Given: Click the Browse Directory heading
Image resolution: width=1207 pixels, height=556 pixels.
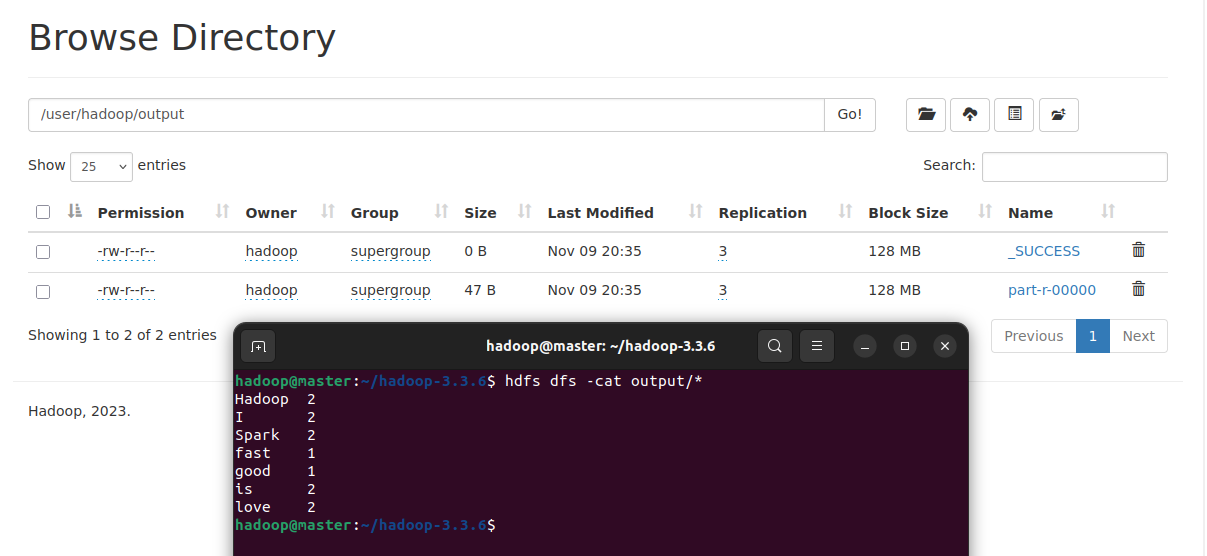Looking at the screenshot, I should [182, 38].
